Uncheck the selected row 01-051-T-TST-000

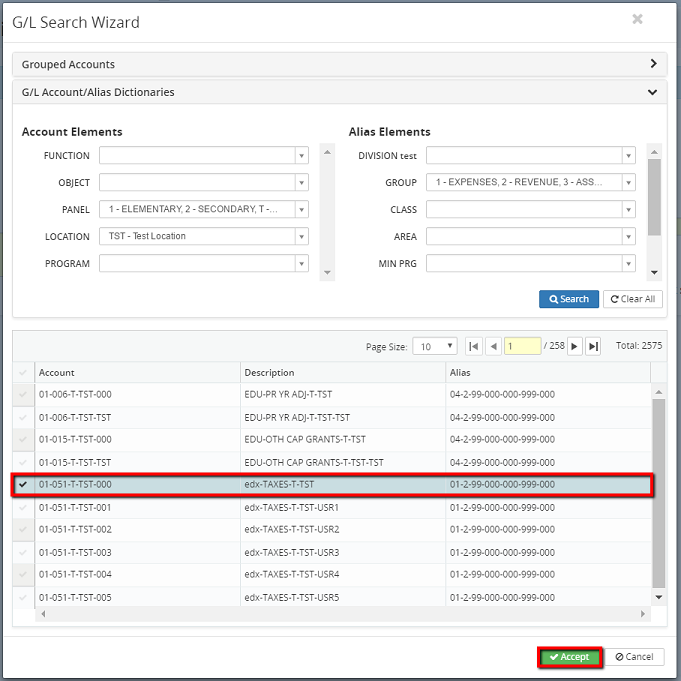click(x=23, y=485)
